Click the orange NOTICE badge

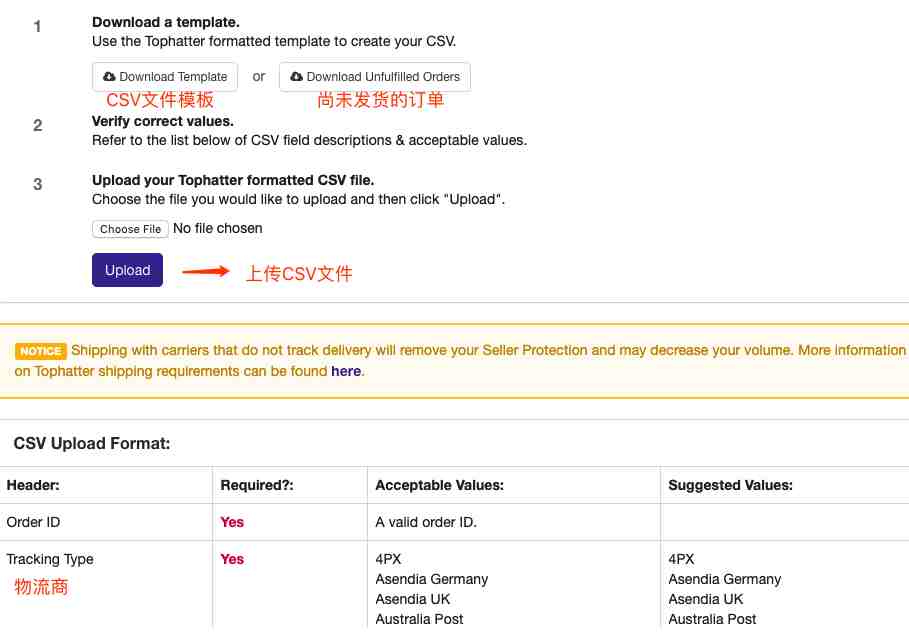(41, 351)
